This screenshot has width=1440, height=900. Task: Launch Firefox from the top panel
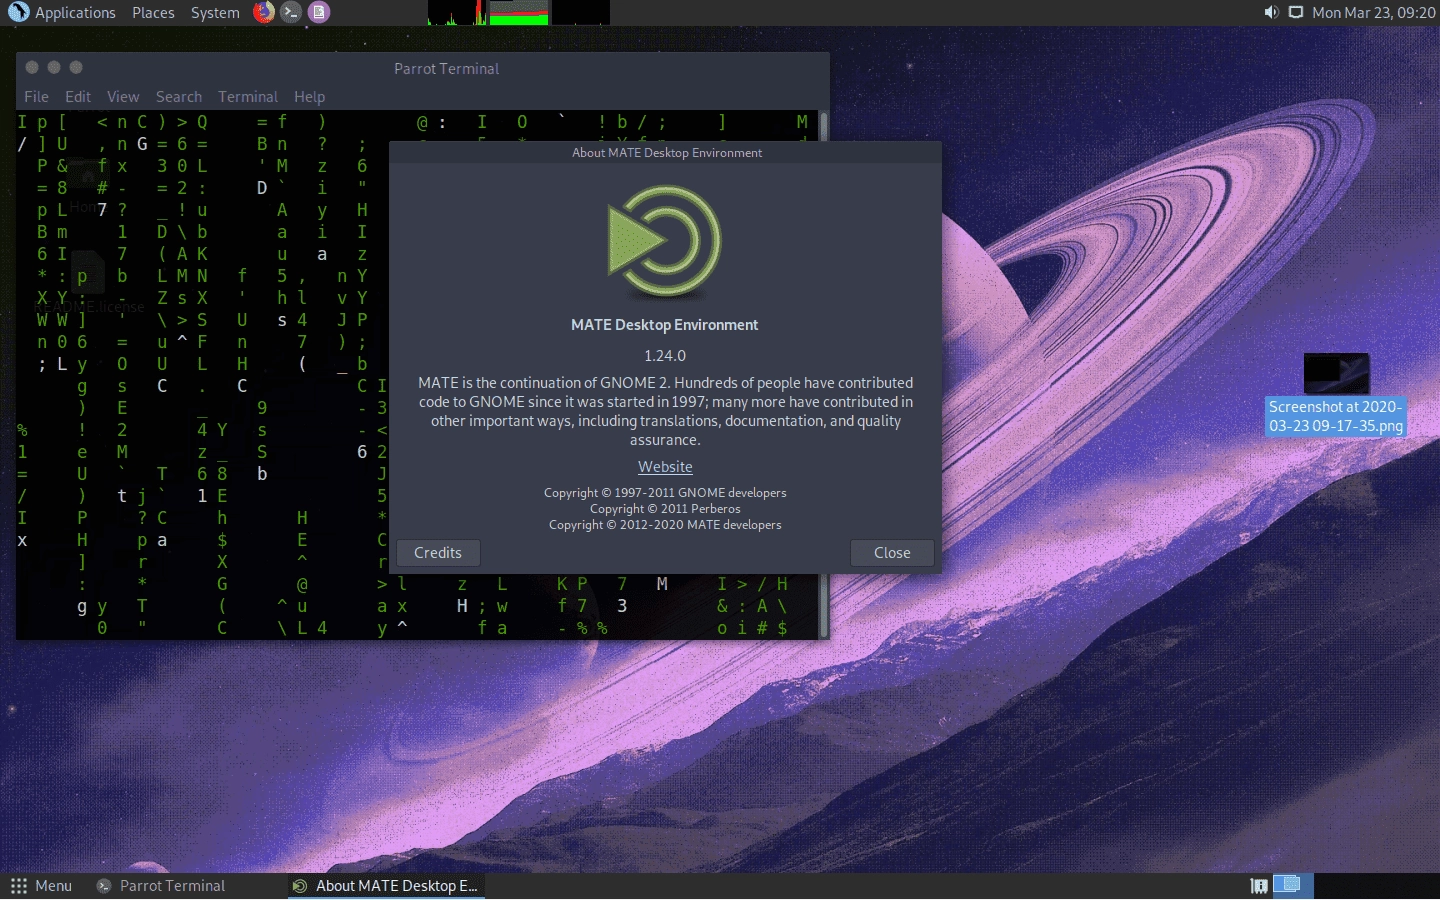click(263, 12)
